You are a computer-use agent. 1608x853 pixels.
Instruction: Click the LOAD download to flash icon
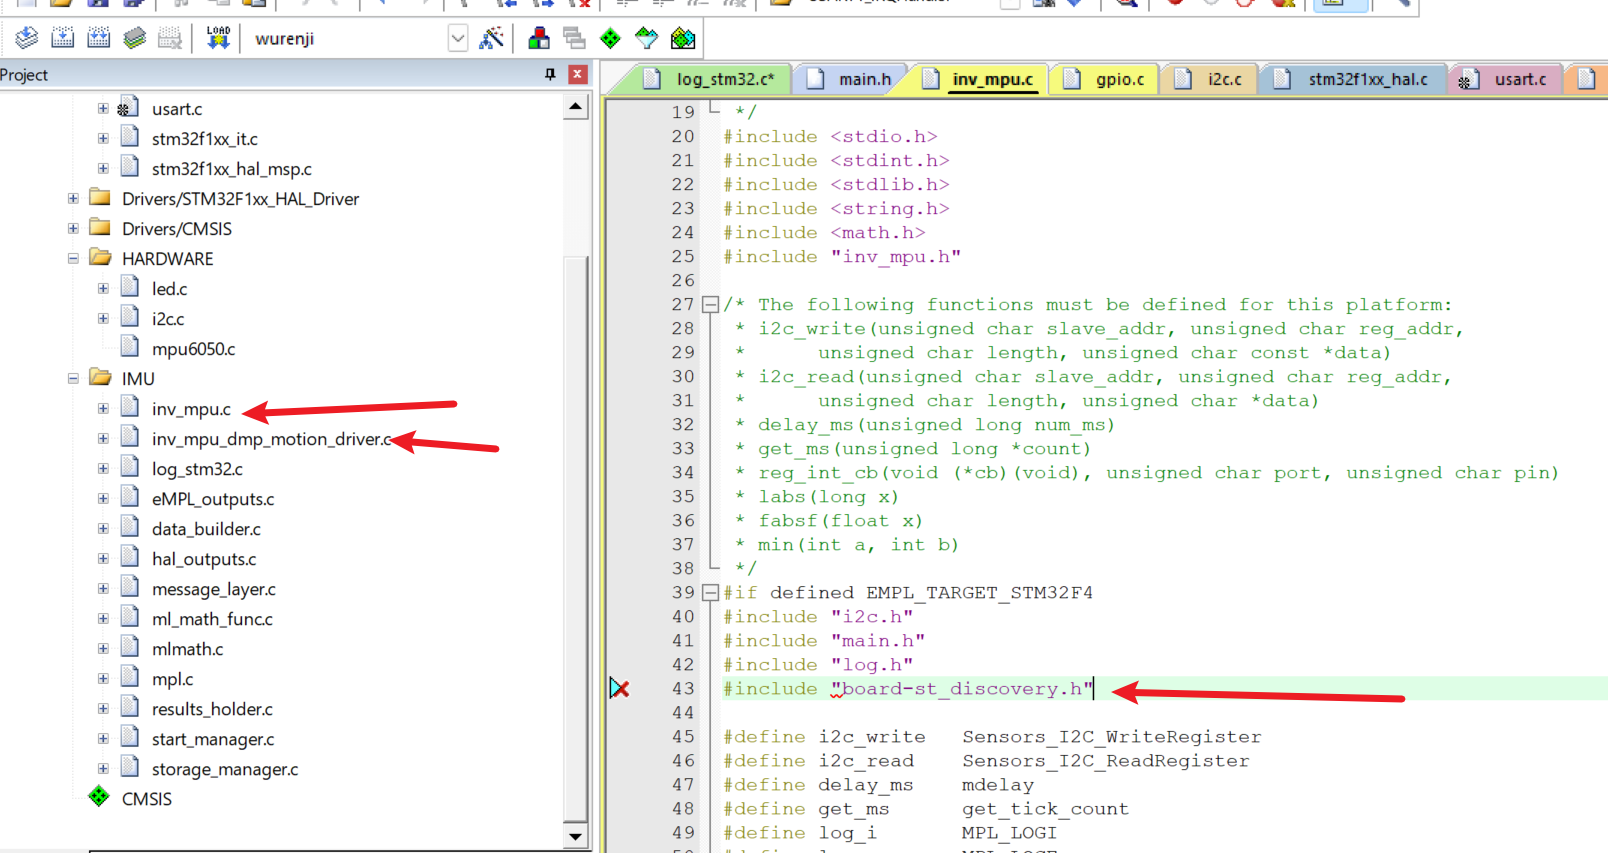(218, 38)
